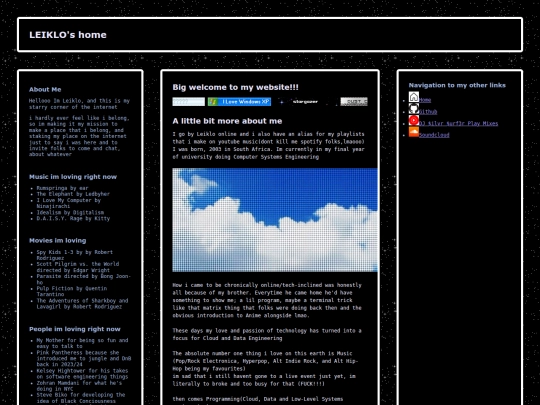This screenshot has height=405, width=540.
Task: Click the light blue badge before Windows XP badge
Action: click(x=189, y=102)
